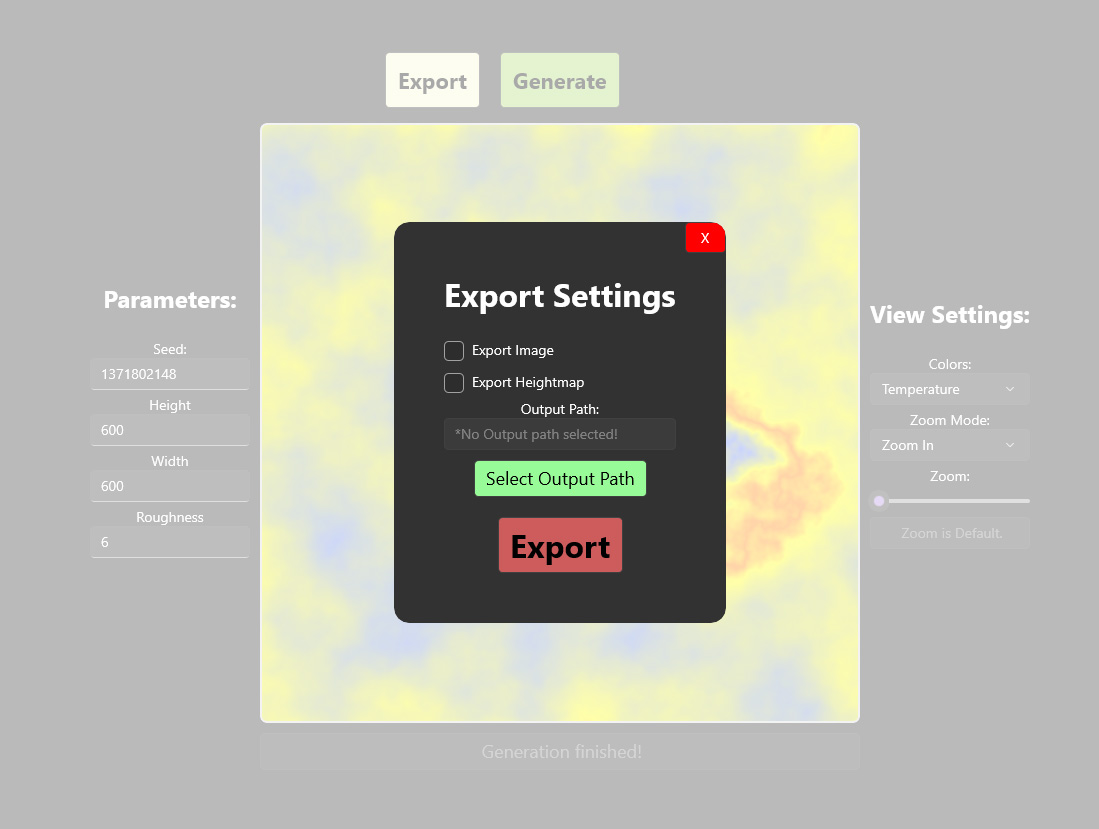The width and height of the screenshot is (1099, 829).
Task: Click the Output Path text field
Action: (560, 434)
